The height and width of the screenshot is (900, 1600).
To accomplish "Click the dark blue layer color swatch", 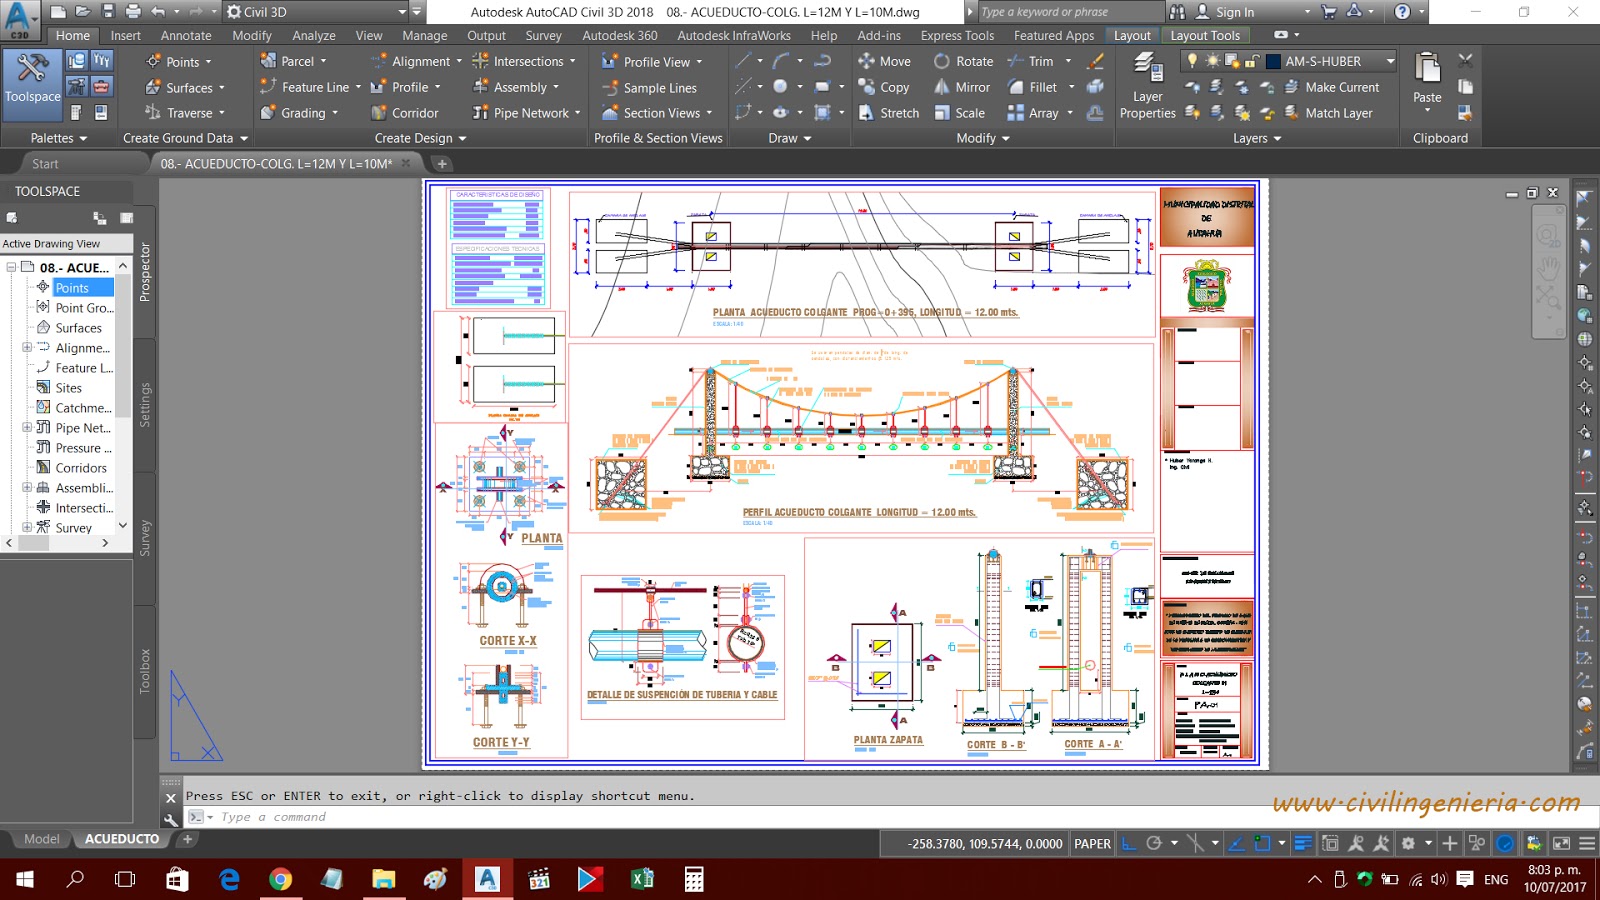I will (x=1273, y=61).
